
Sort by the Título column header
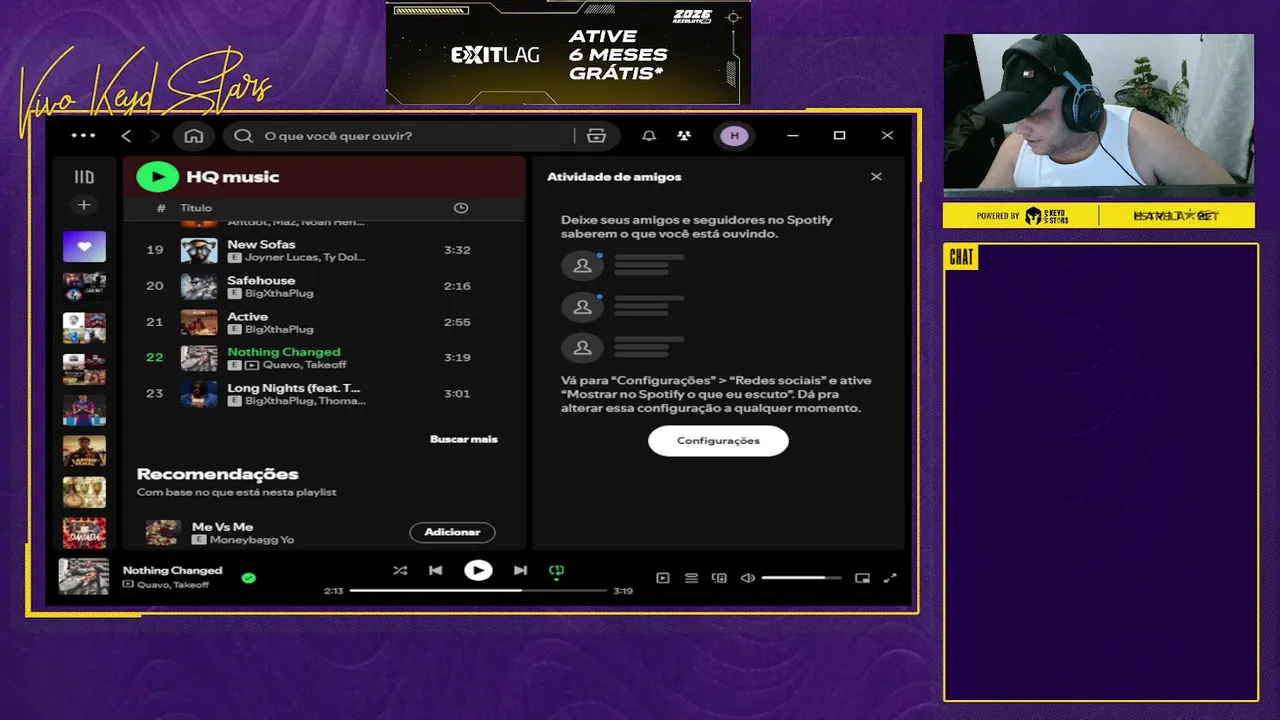click(196, 208)
